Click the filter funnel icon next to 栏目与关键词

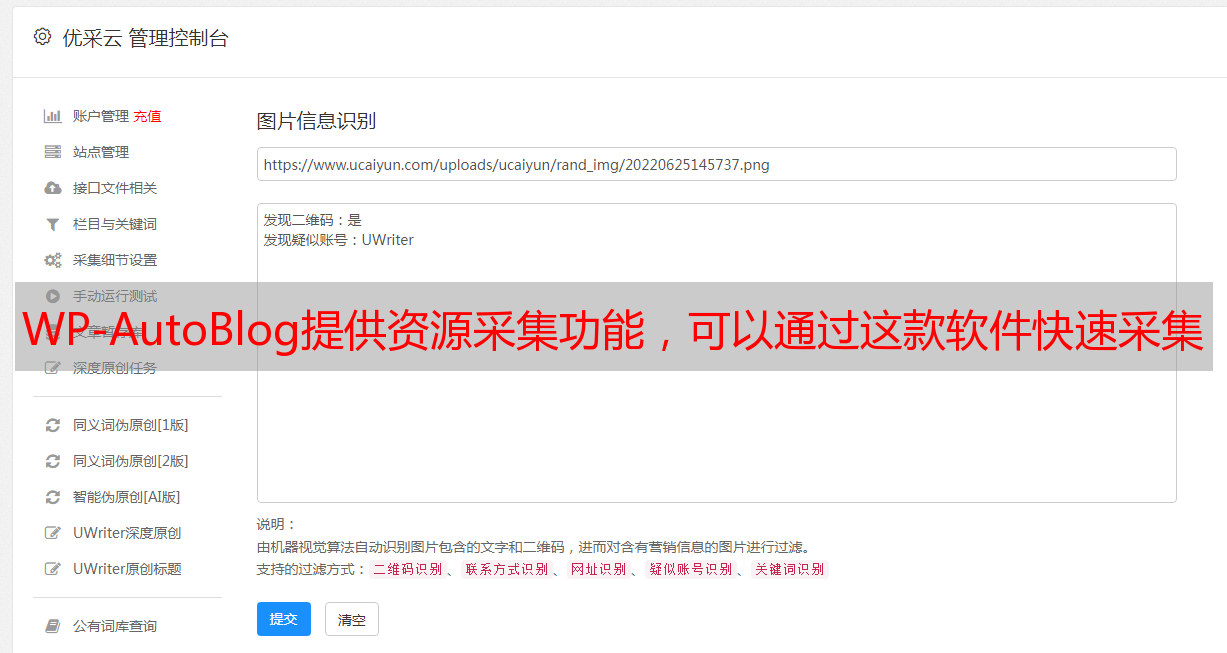53,224
